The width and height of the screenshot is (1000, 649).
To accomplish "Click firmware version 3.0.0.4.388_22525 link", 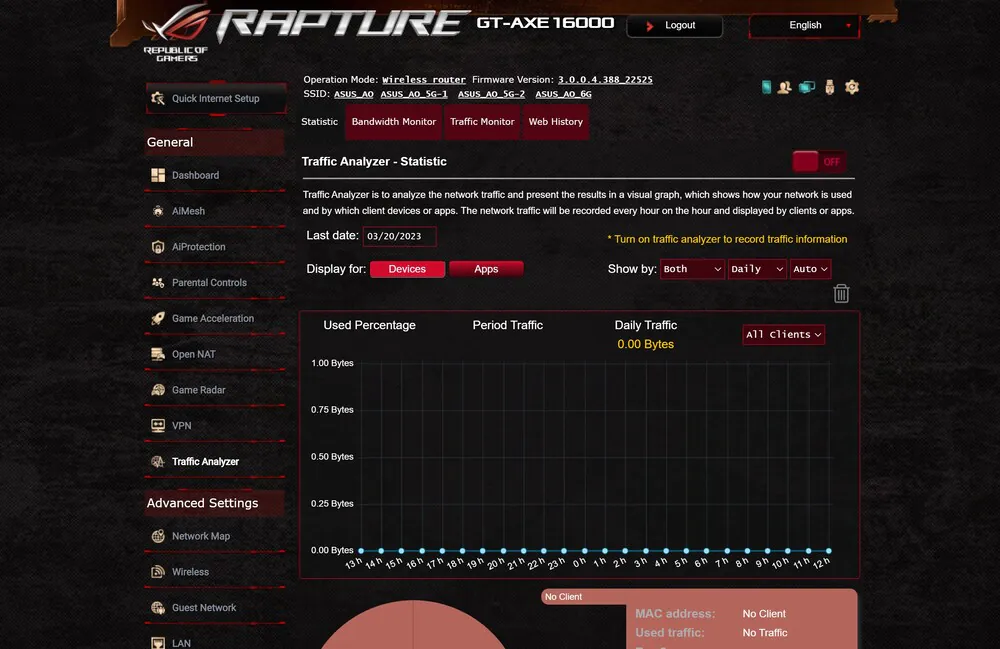I will click(x=605, y=80).
